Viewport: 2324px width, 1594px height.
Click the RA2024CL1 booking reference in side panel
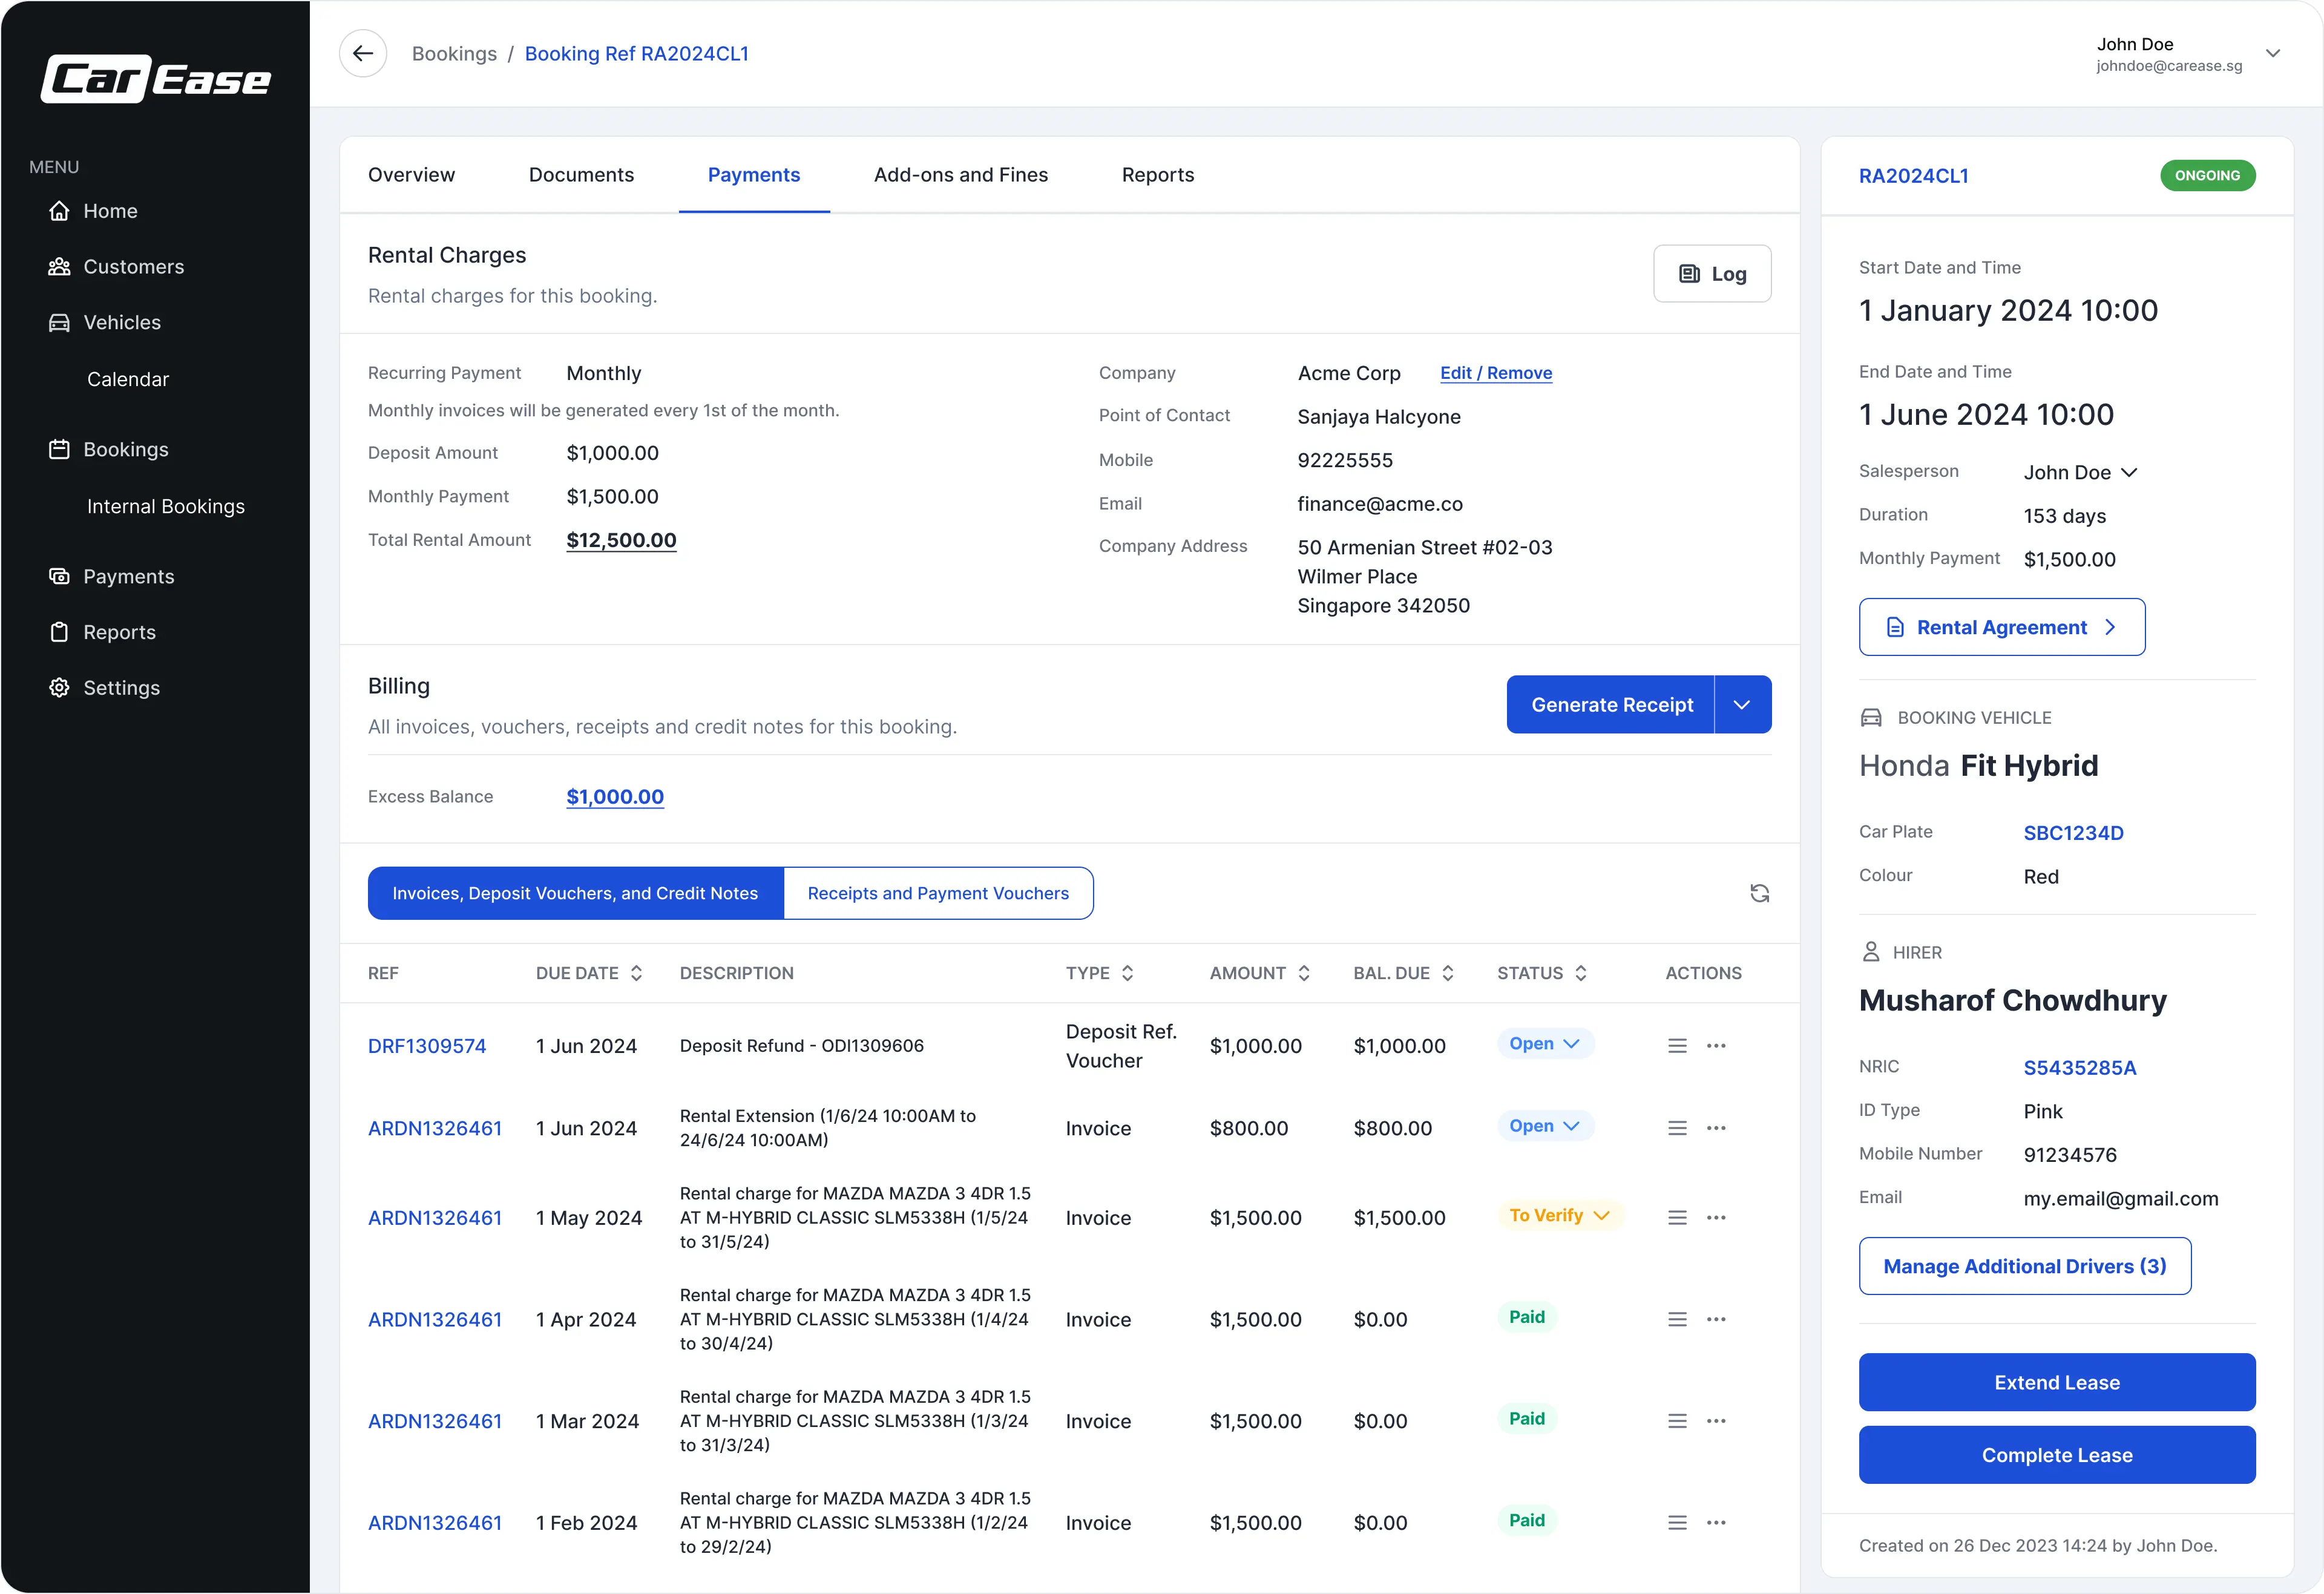[1913, 176]
